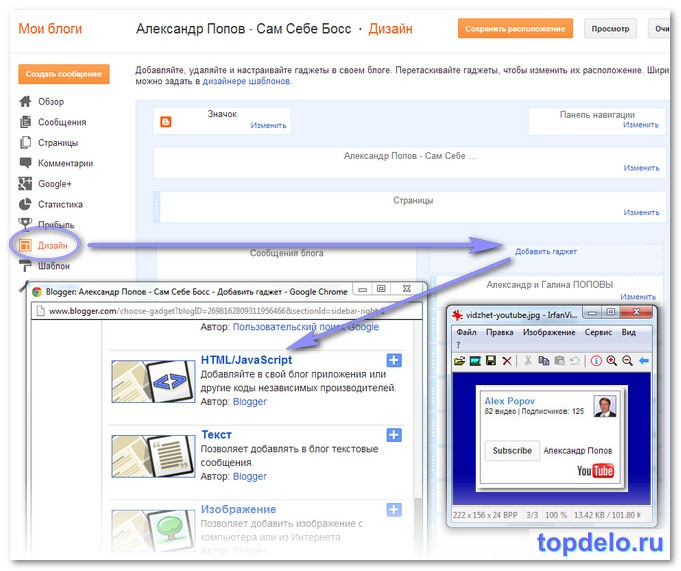Click the Текст gadget thumbnail

tap(153, 456)
